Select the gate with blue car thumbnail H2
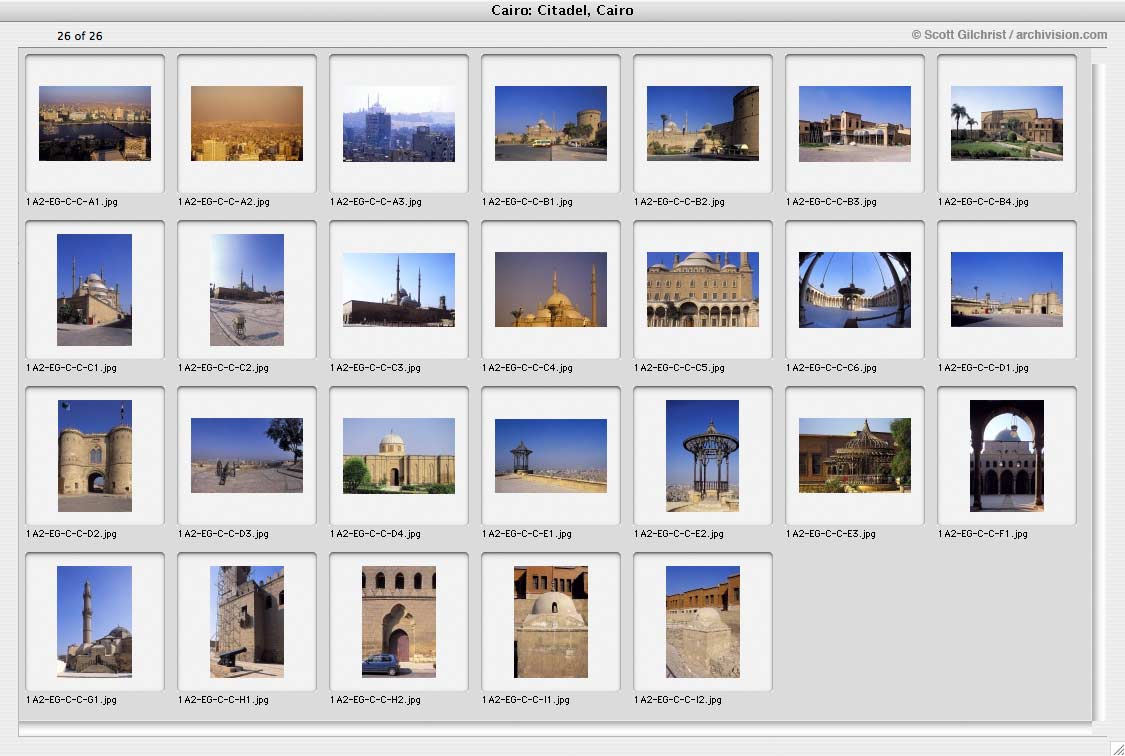The height and width of the screenshot is (756, 1125). coord(399,622)
